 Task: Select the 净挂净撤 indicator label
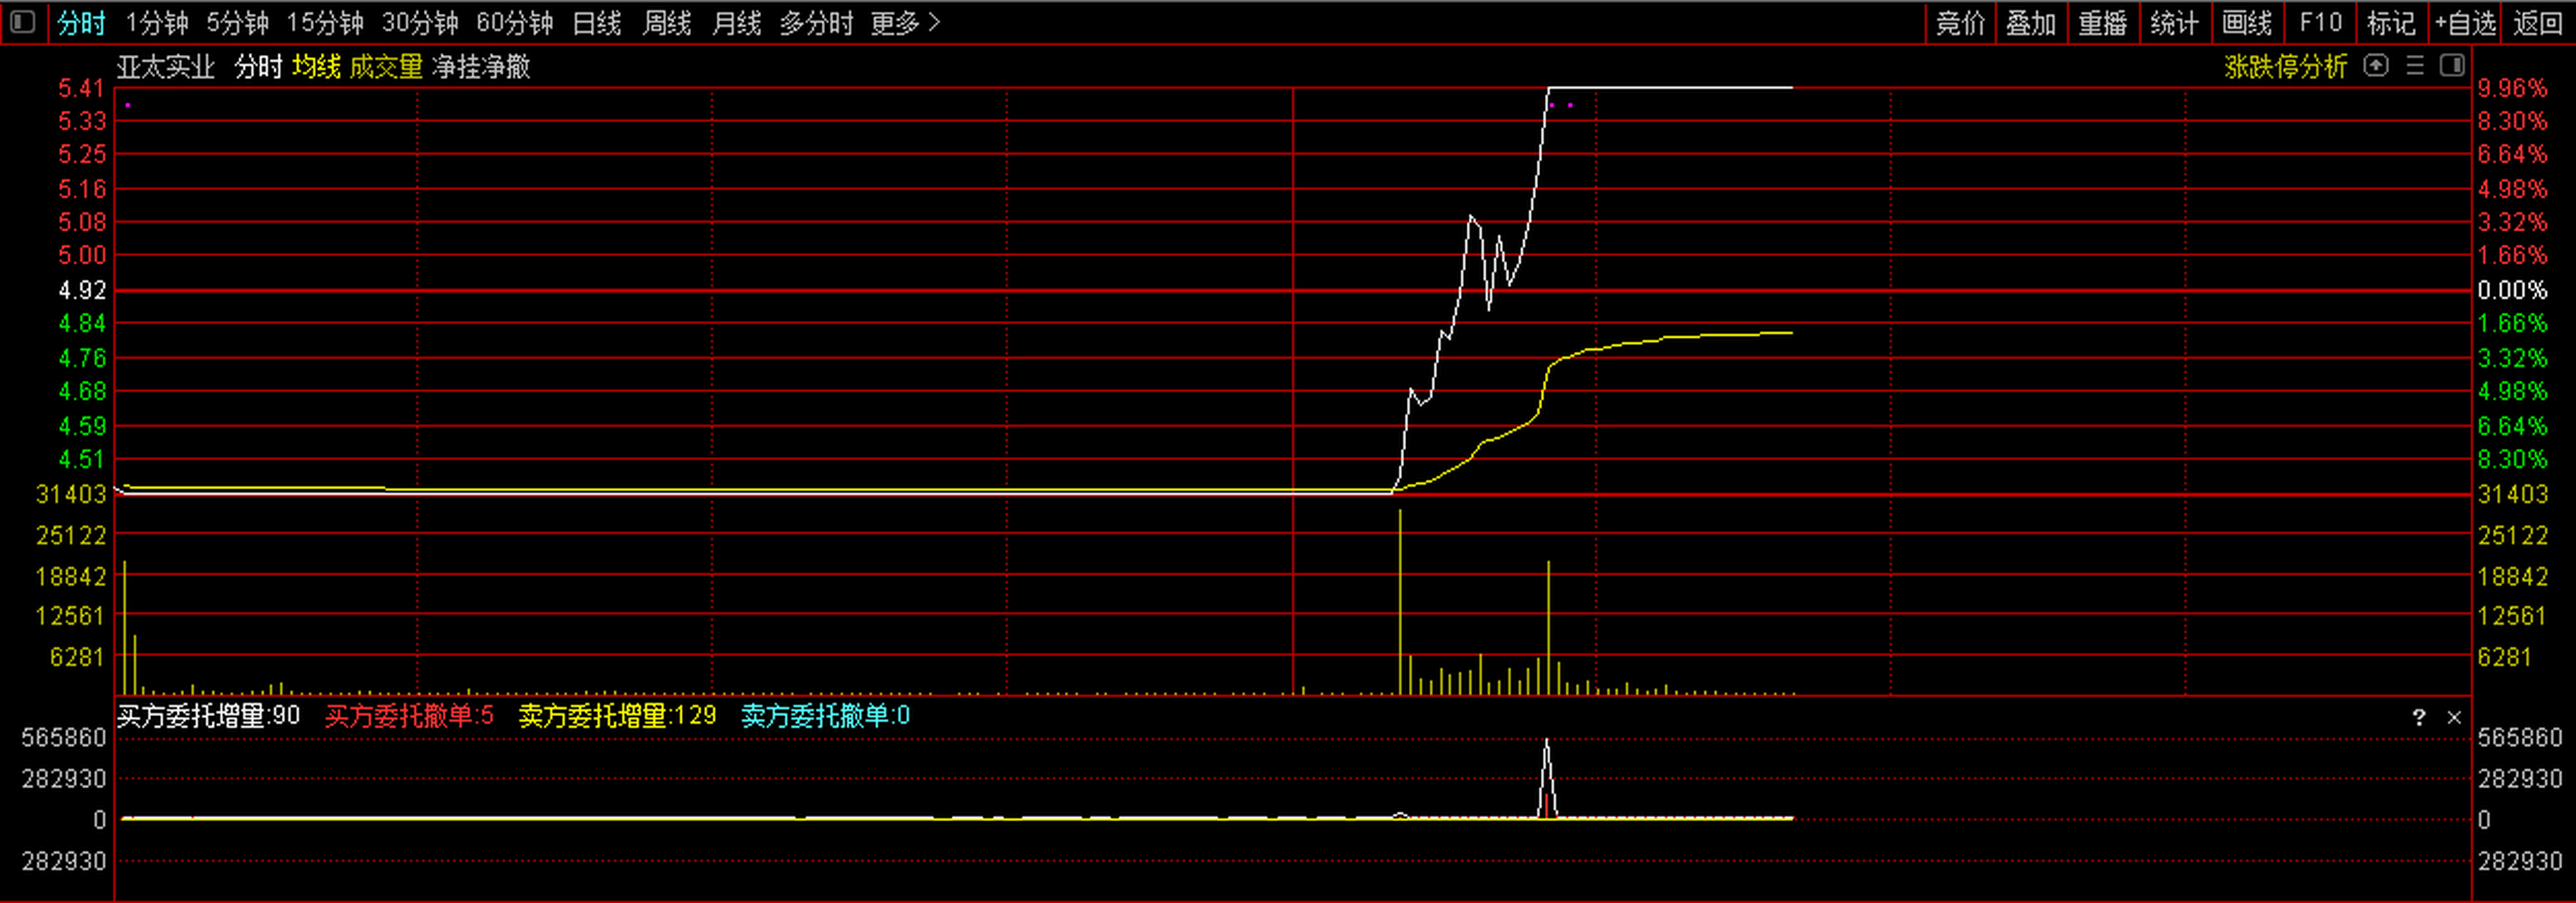click(481, 67)
